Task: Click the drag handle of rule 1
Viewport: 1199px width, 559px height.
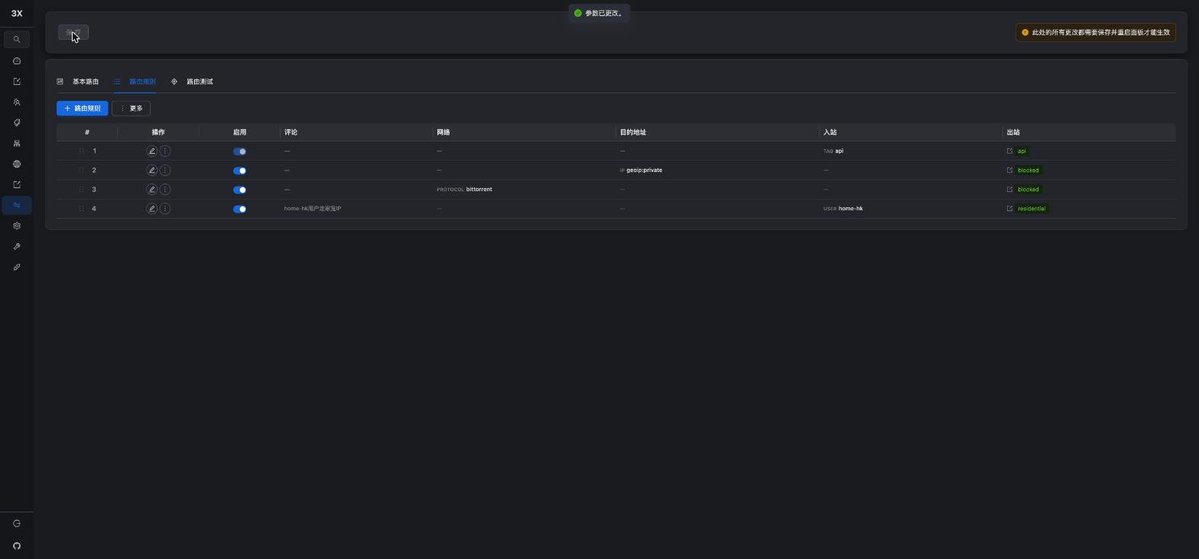Action: [82, 151]
